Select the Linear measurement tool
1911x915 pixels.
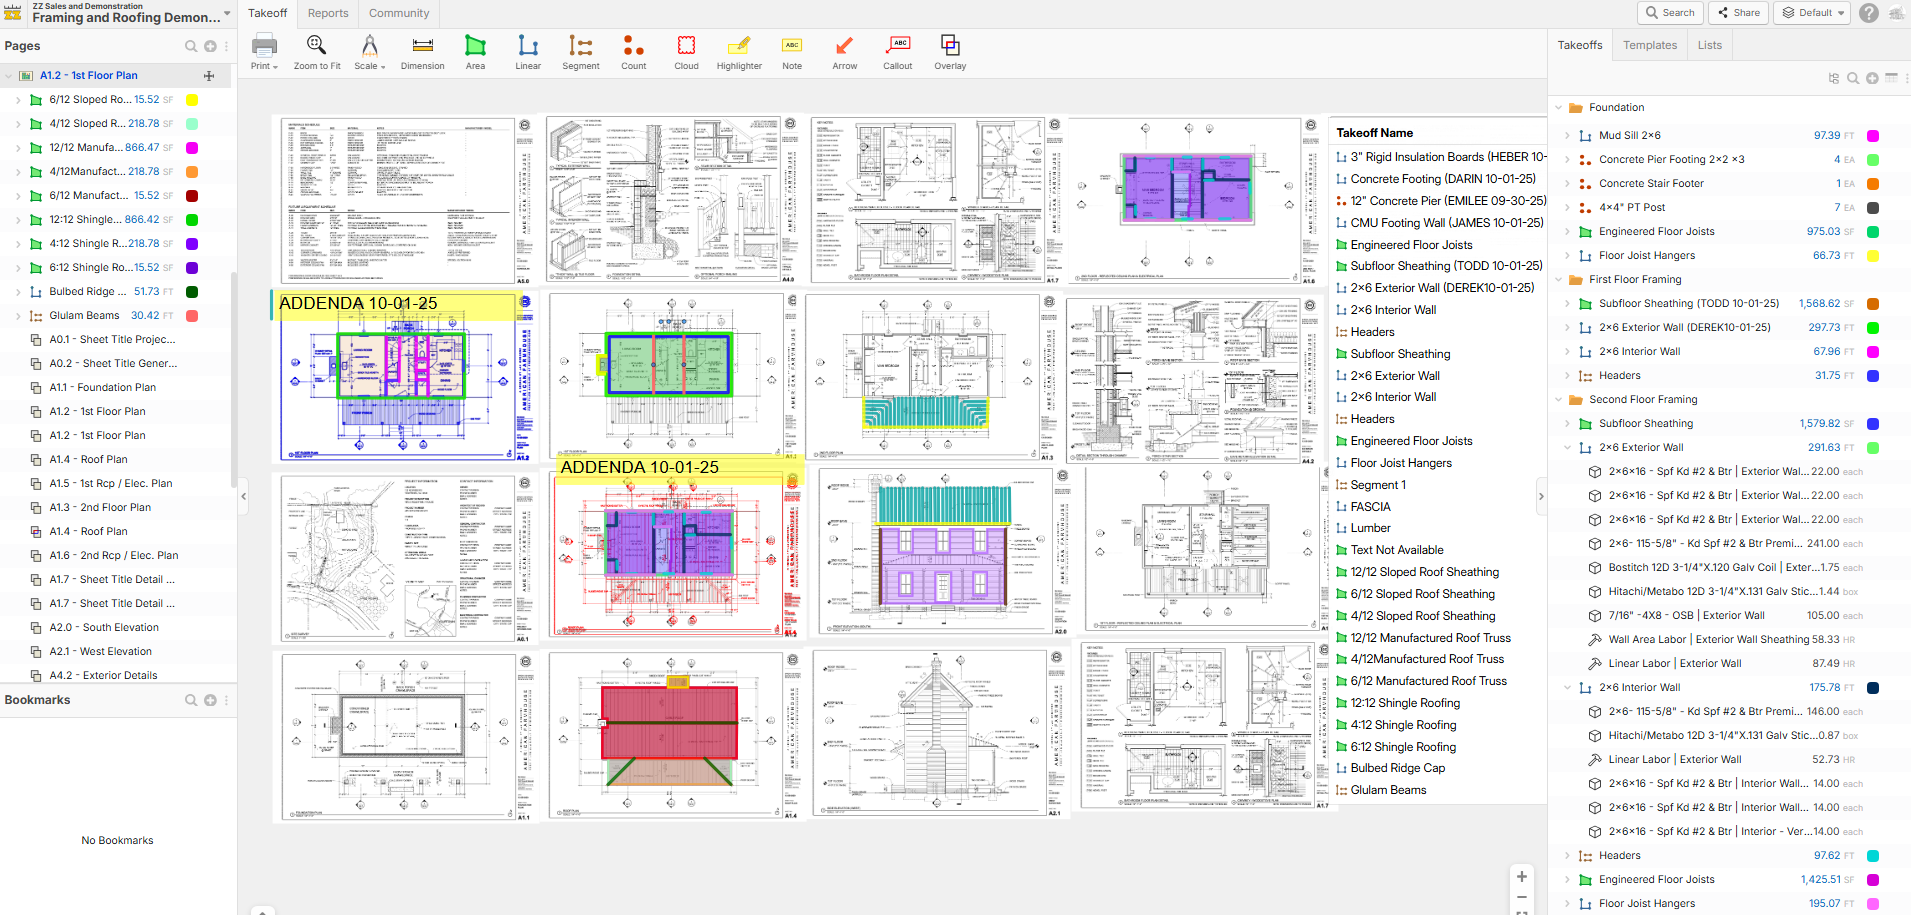[x=528, y=52]
